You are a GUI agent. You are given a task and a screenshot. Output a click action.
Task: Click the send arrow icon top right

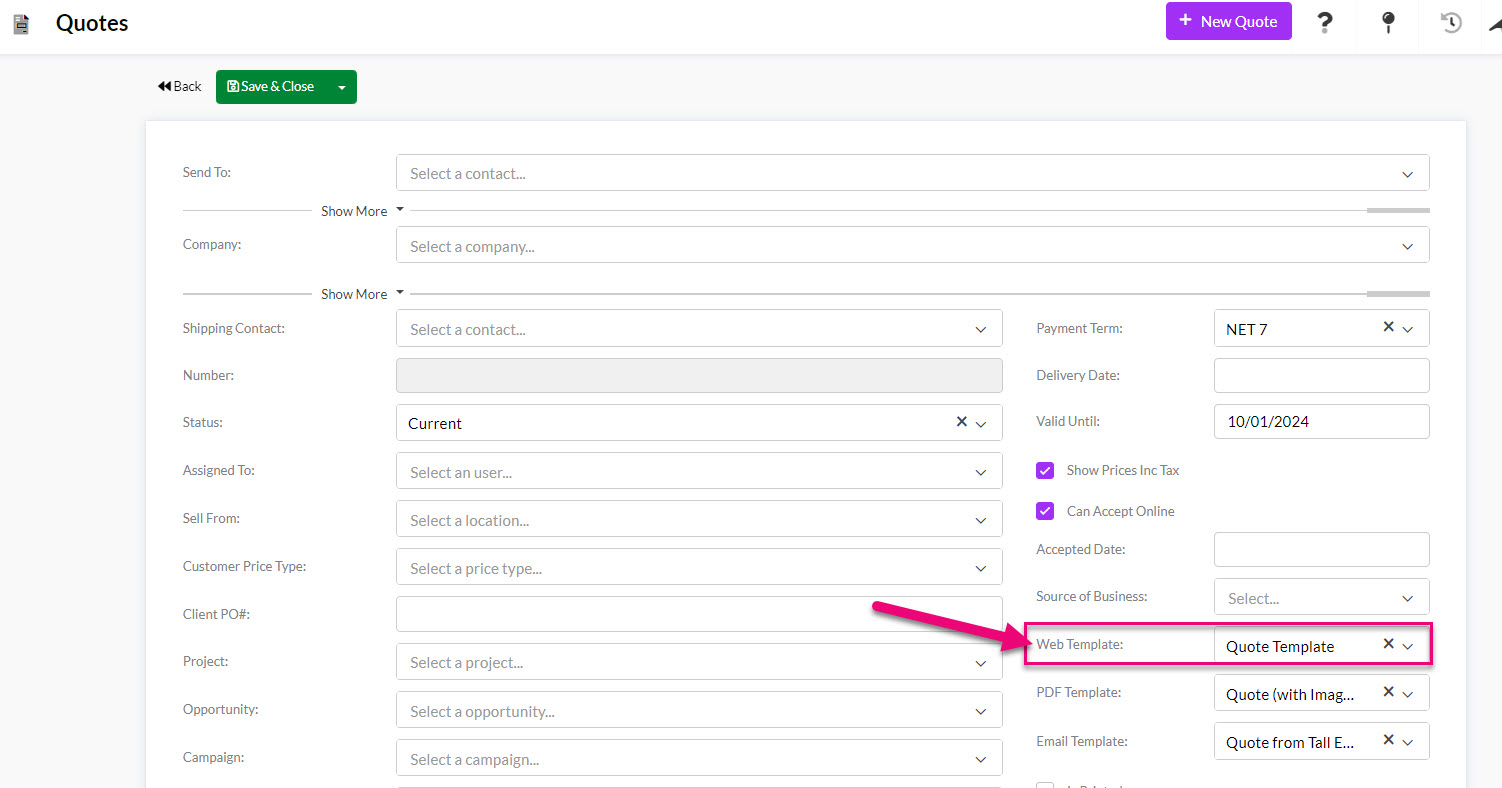[1493, 21]
